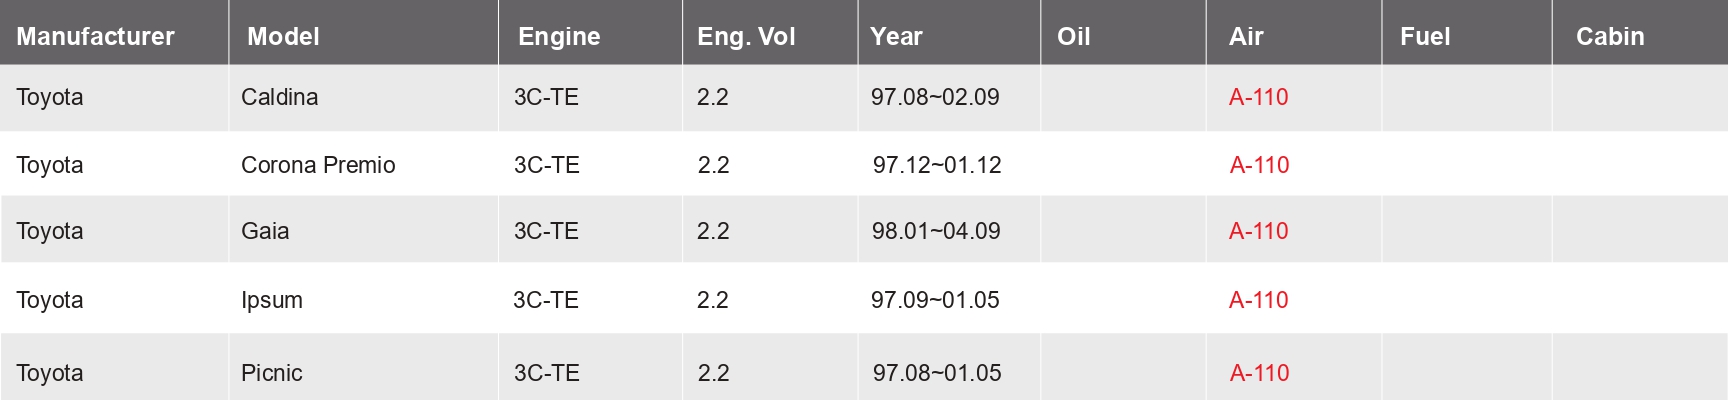Screen dimensions: 1728x400
Task: Click the Model column header
Action: point(283,37)
